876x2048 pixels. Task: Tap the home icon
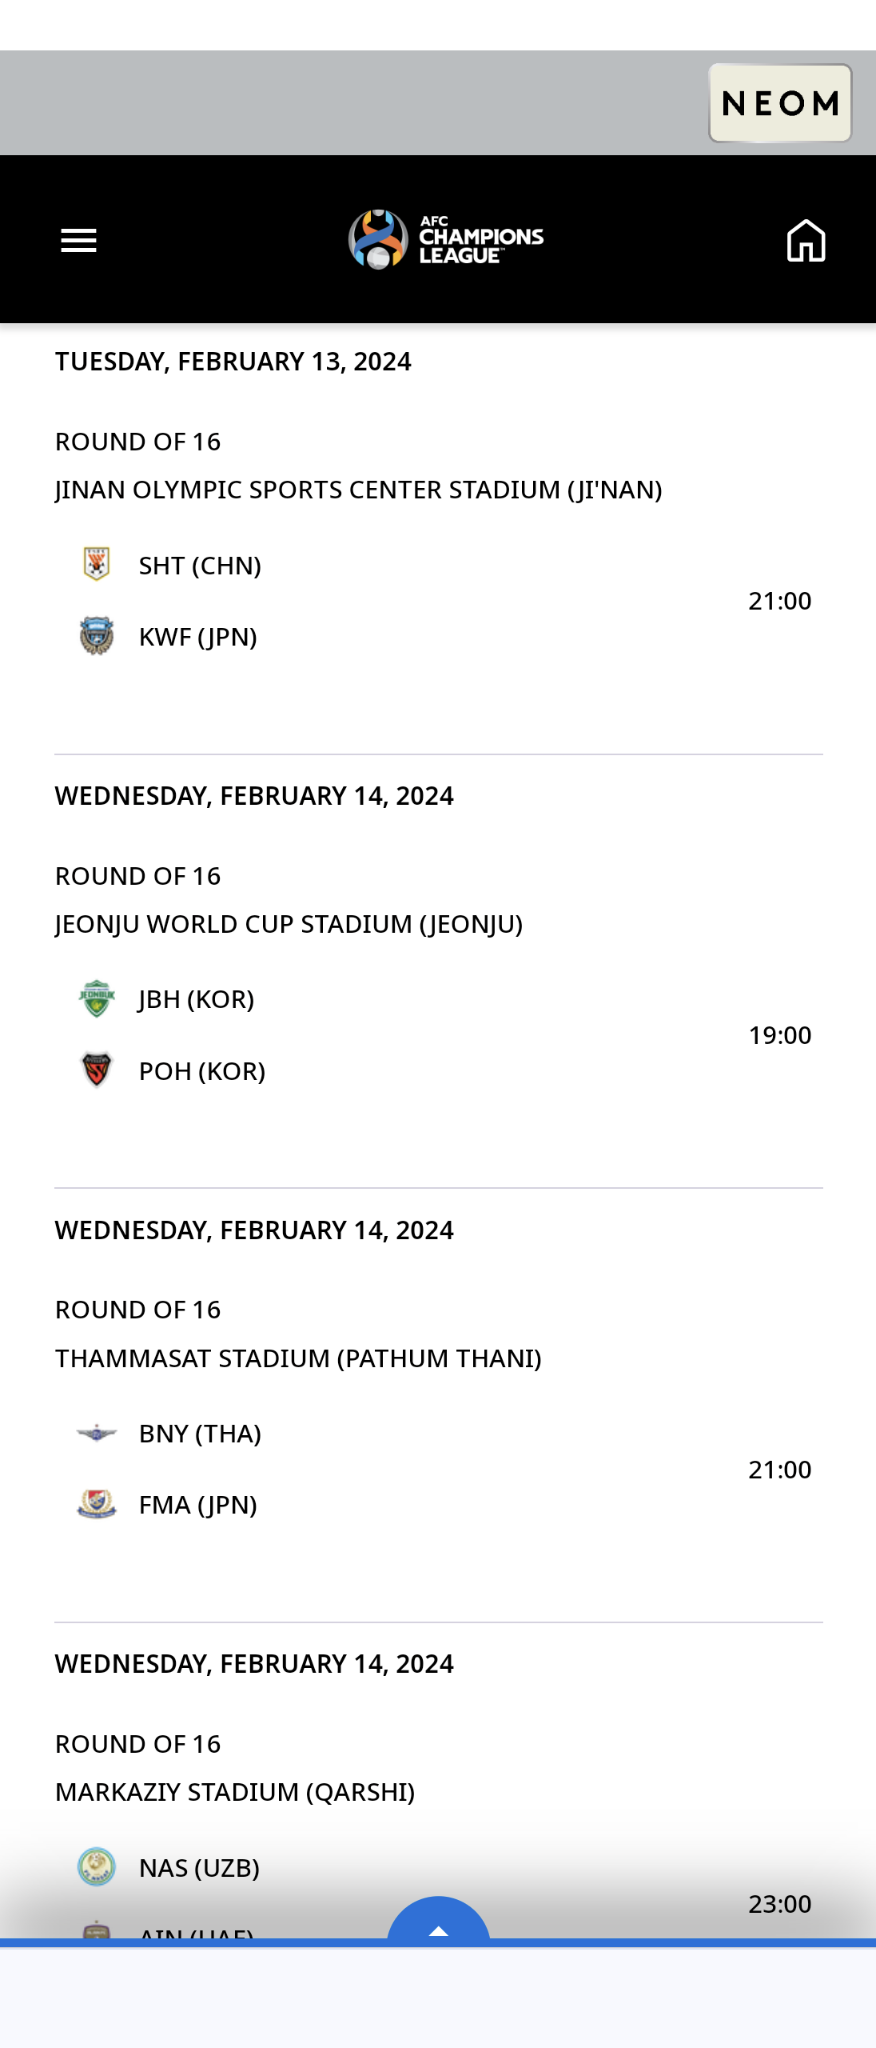click(805, 241)
